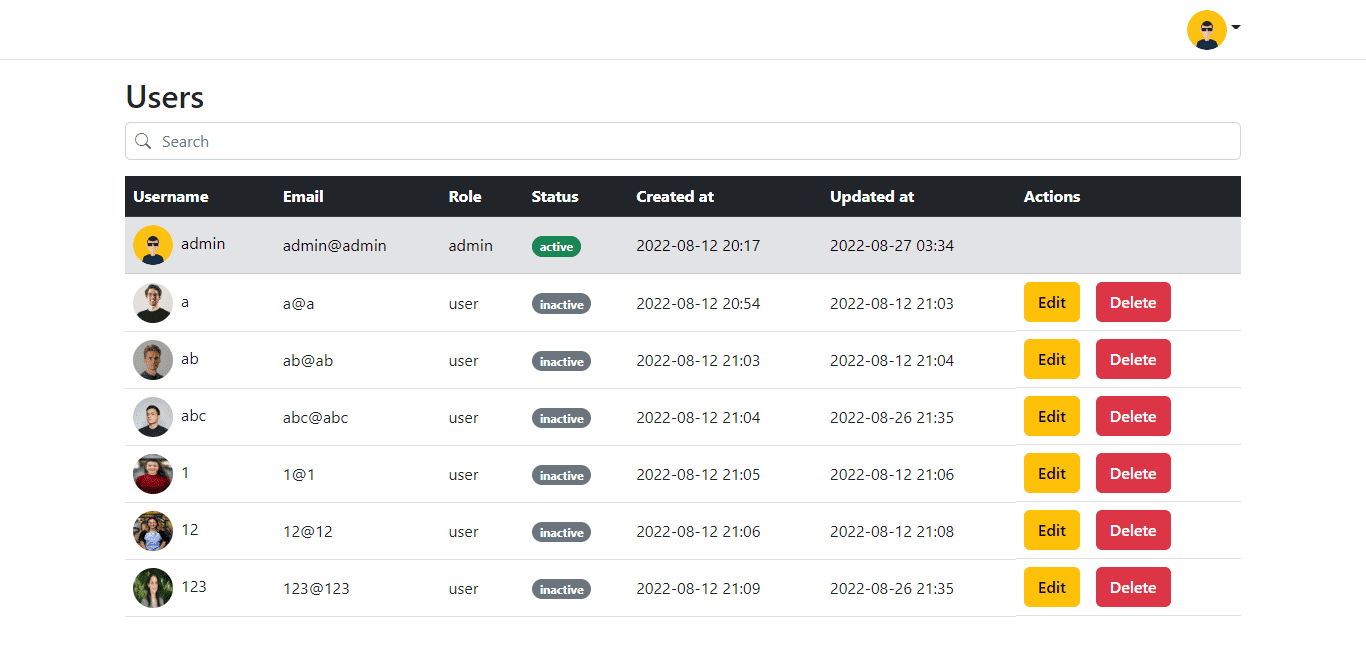The height and width of the screenshot is (657, 1366).
Task: Click avatar of user '1'
Action: [153, 474]
